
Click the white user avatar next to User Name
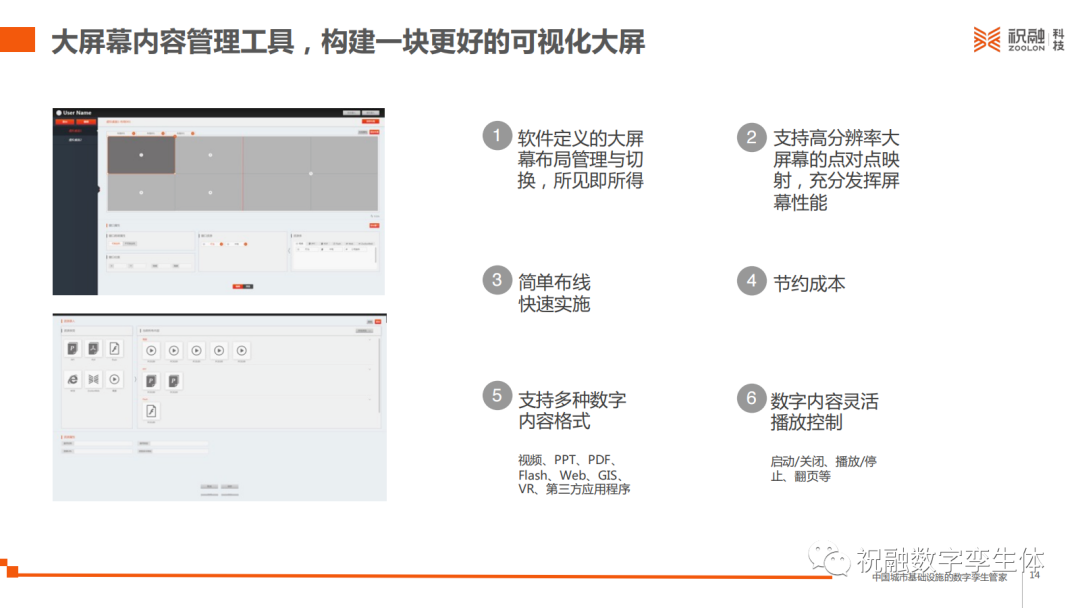(x=59, y=113)
